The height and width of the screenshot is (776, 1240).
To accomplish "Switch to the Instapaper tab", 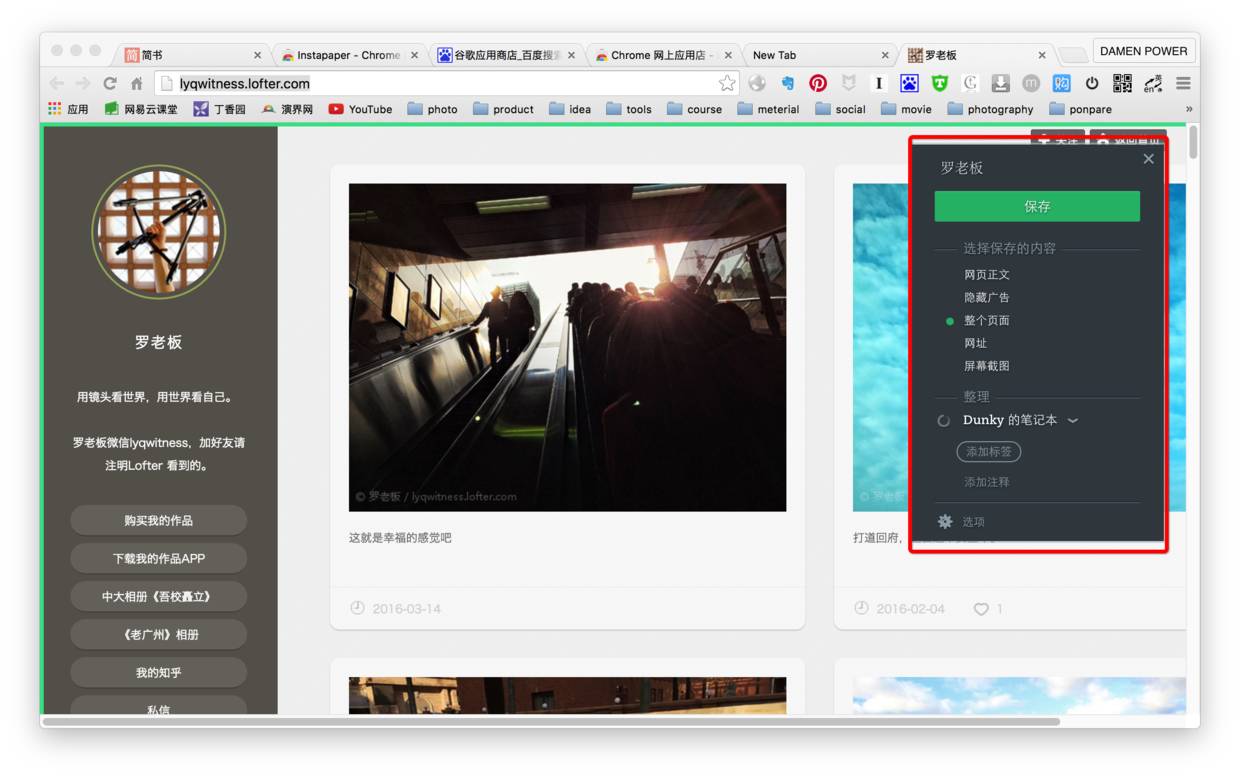I will (x=348, y=55).
